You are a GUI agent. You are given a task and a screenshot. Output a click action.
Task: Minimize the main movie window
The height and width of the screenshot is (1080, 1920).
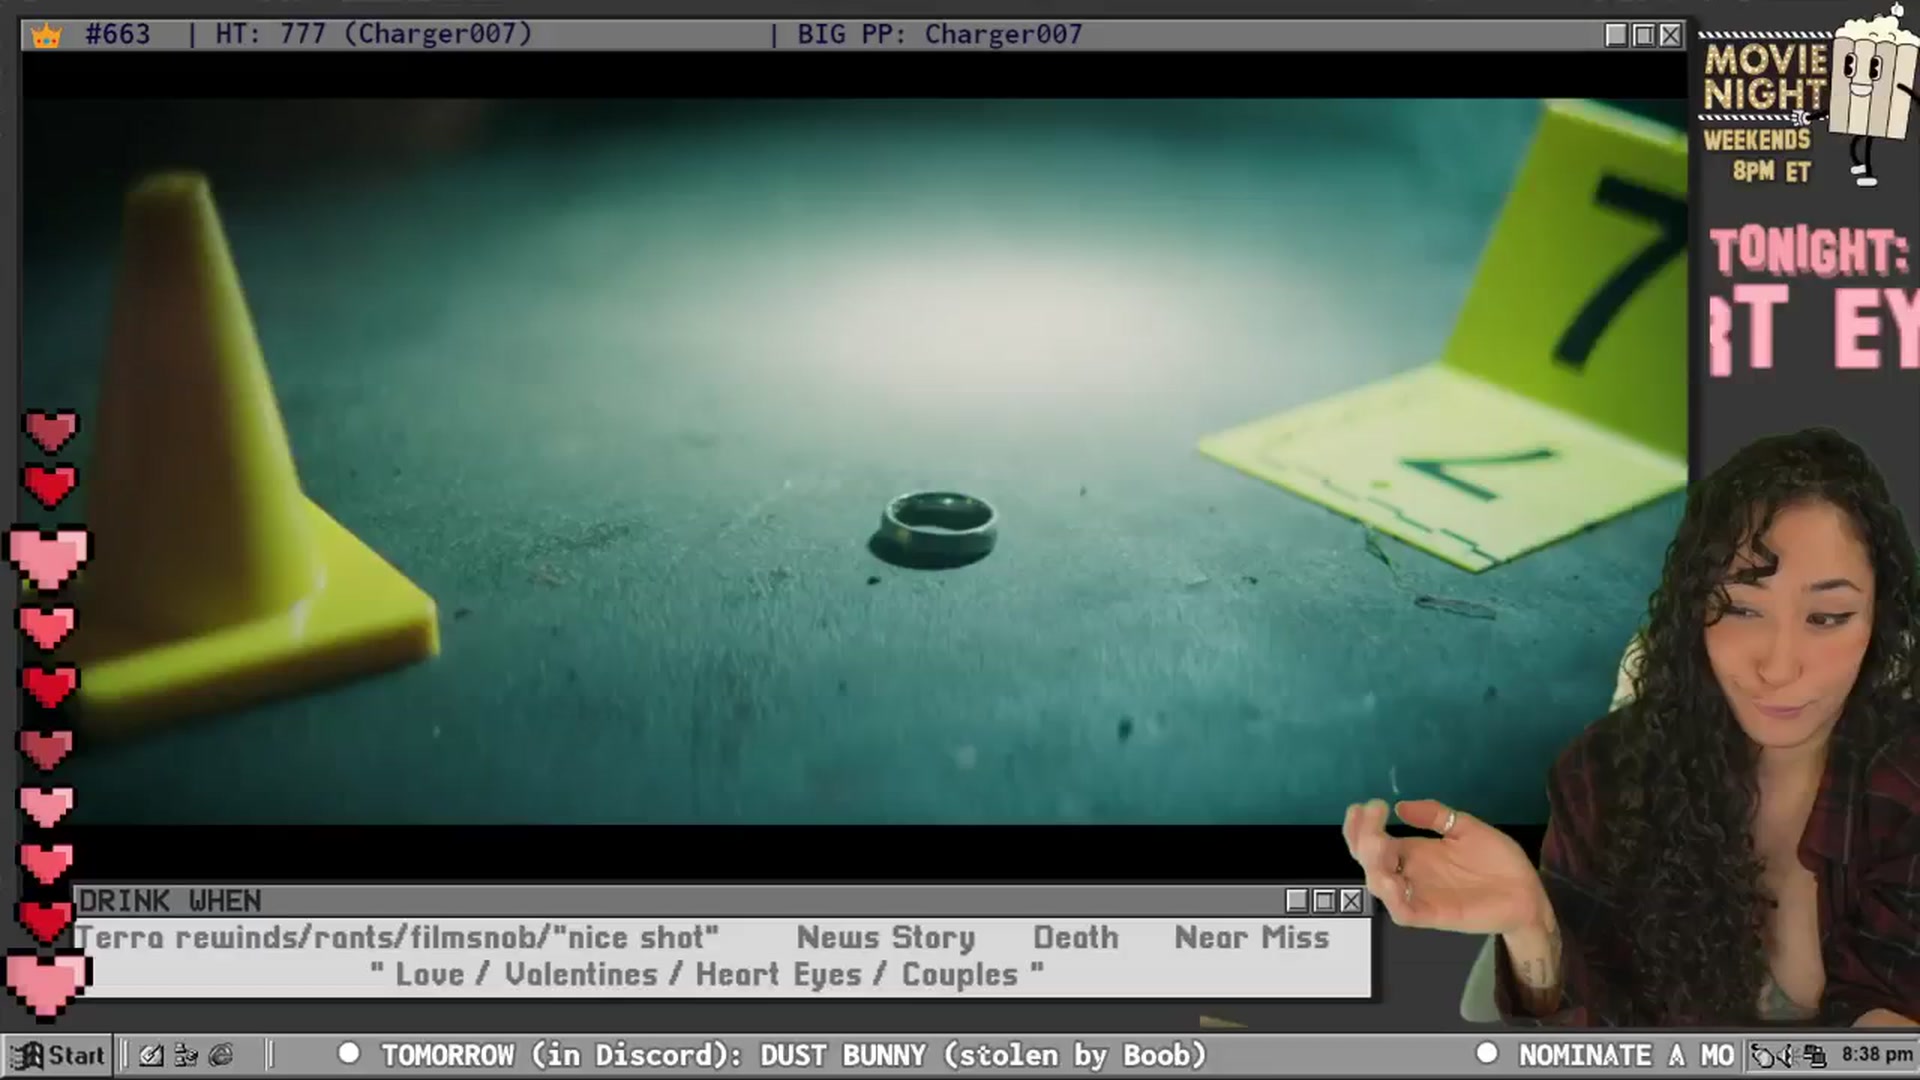[x=1616, y=35]
